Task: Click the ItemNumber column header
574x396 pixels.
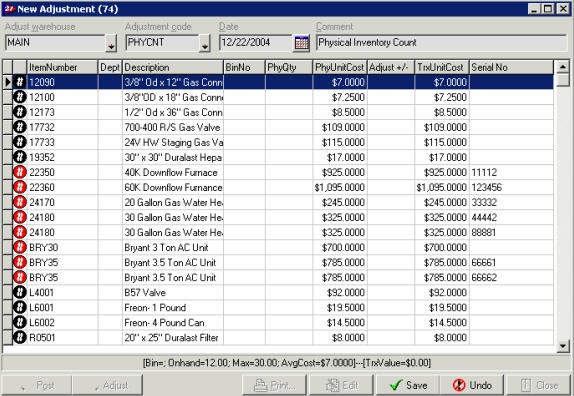Action: point(62,67)
